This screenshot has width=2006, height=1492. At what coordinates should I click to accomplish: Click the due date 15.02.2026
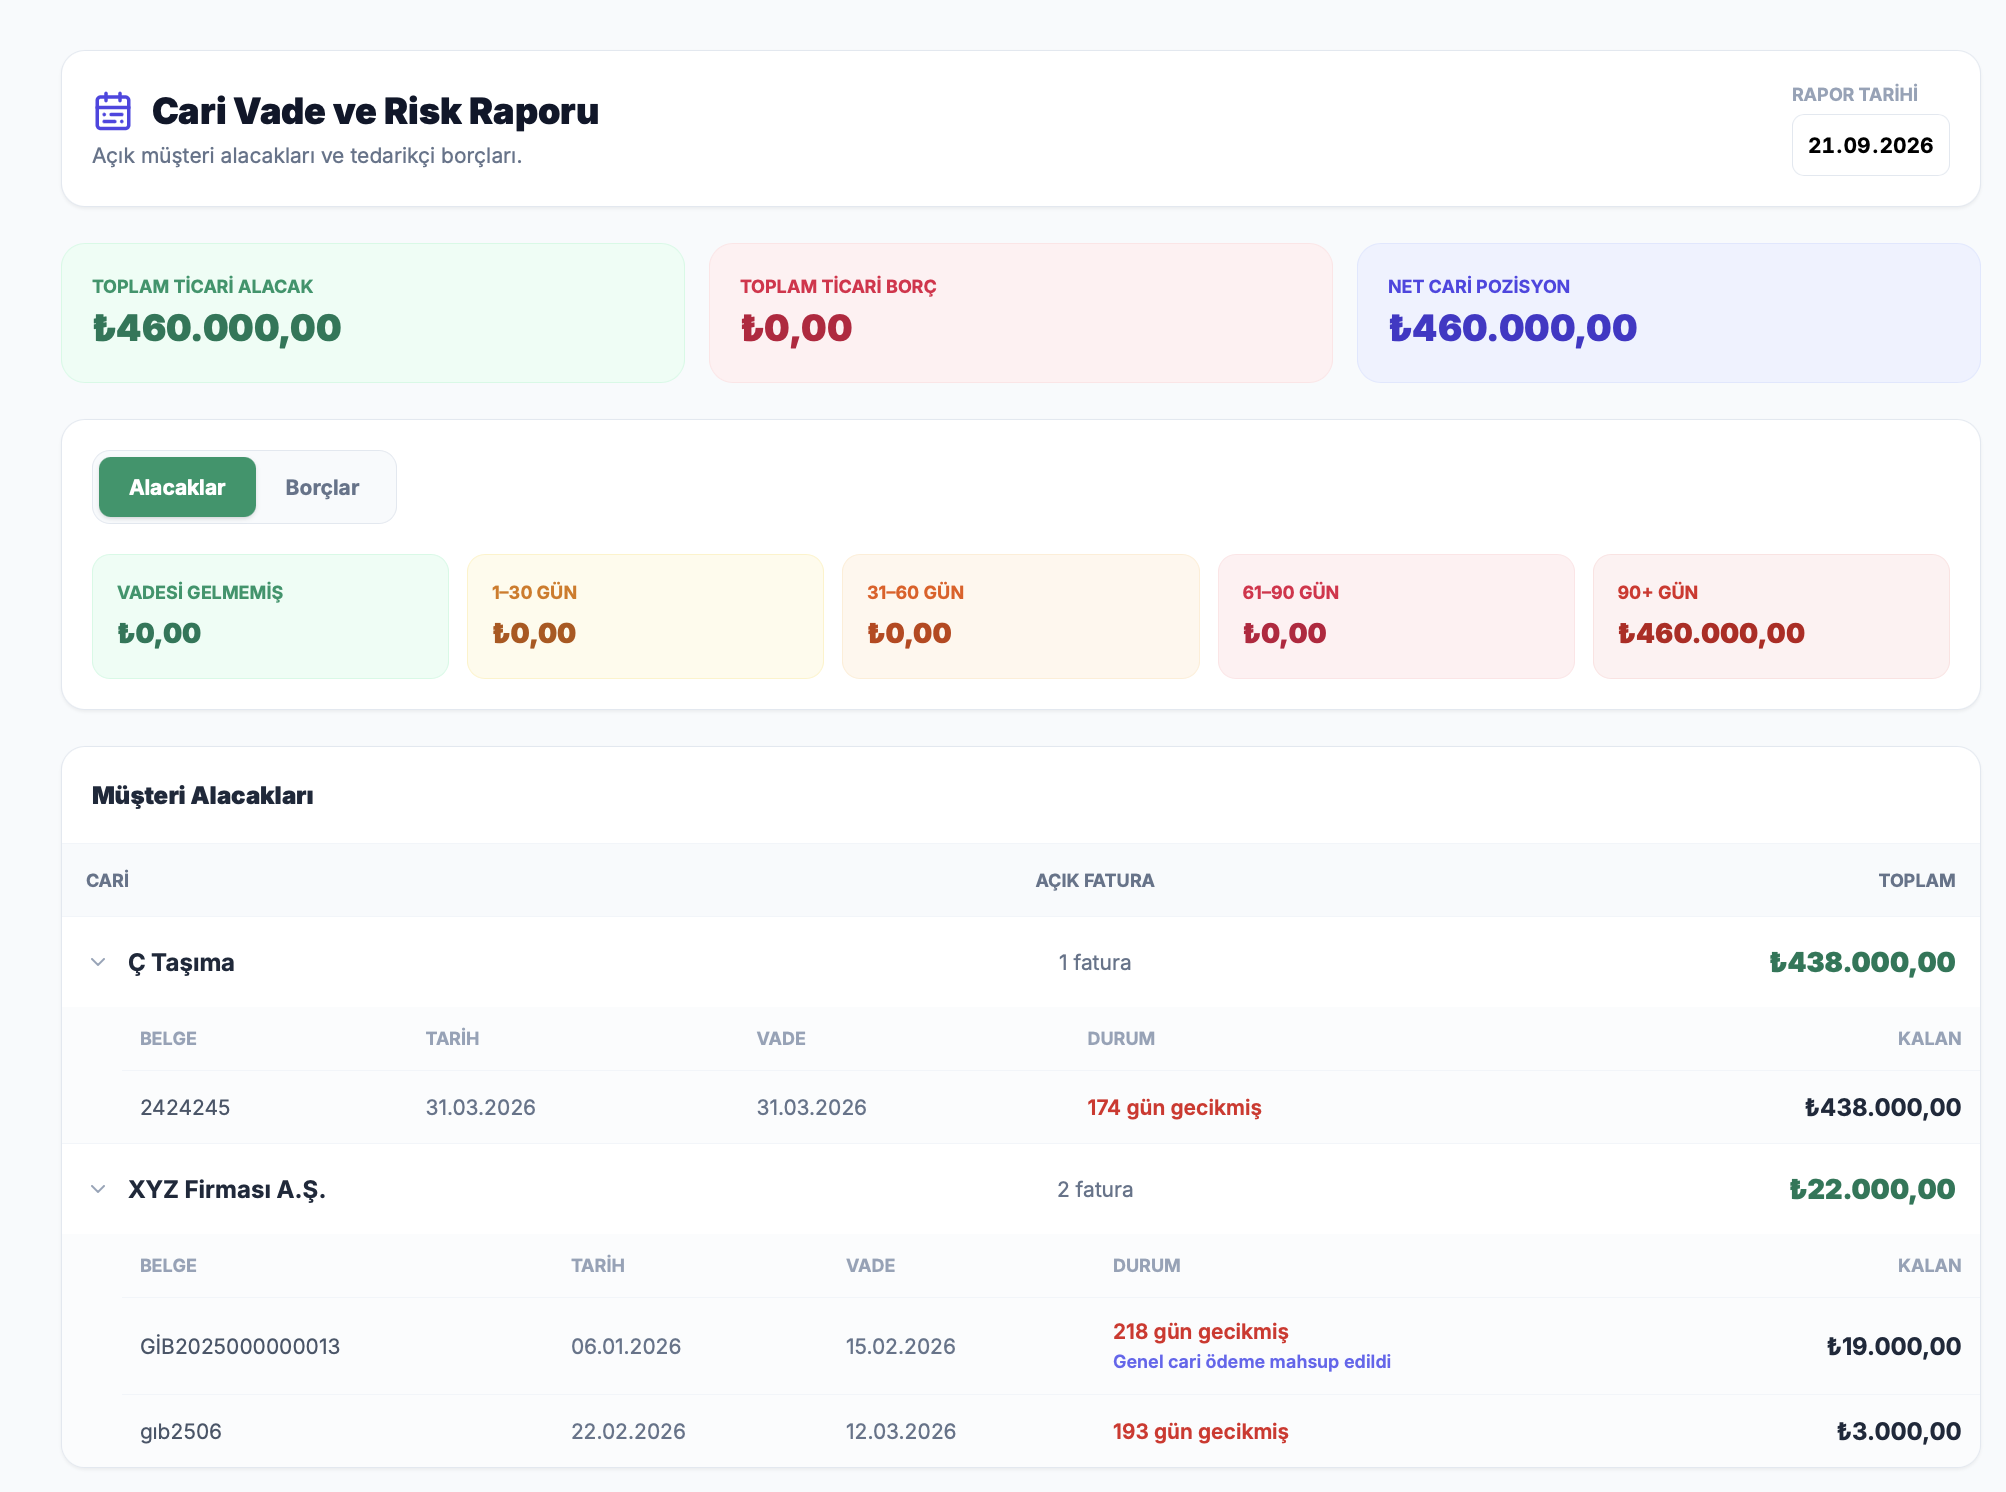click(901, 1346)
